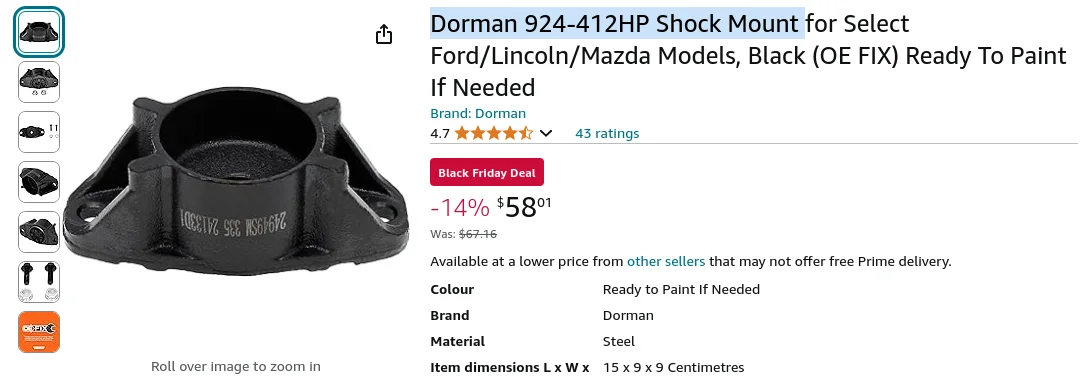This screenshot has width=1090, height=383.
Task: Select the first highlighted shock mount thumbnail
Action: (39, 32)
